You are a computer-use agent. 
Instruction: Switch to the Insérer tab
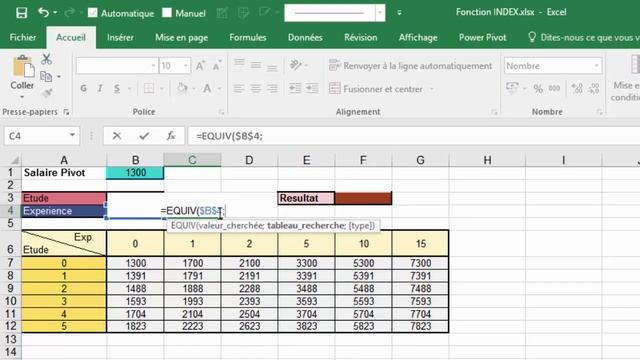(120, 38)
